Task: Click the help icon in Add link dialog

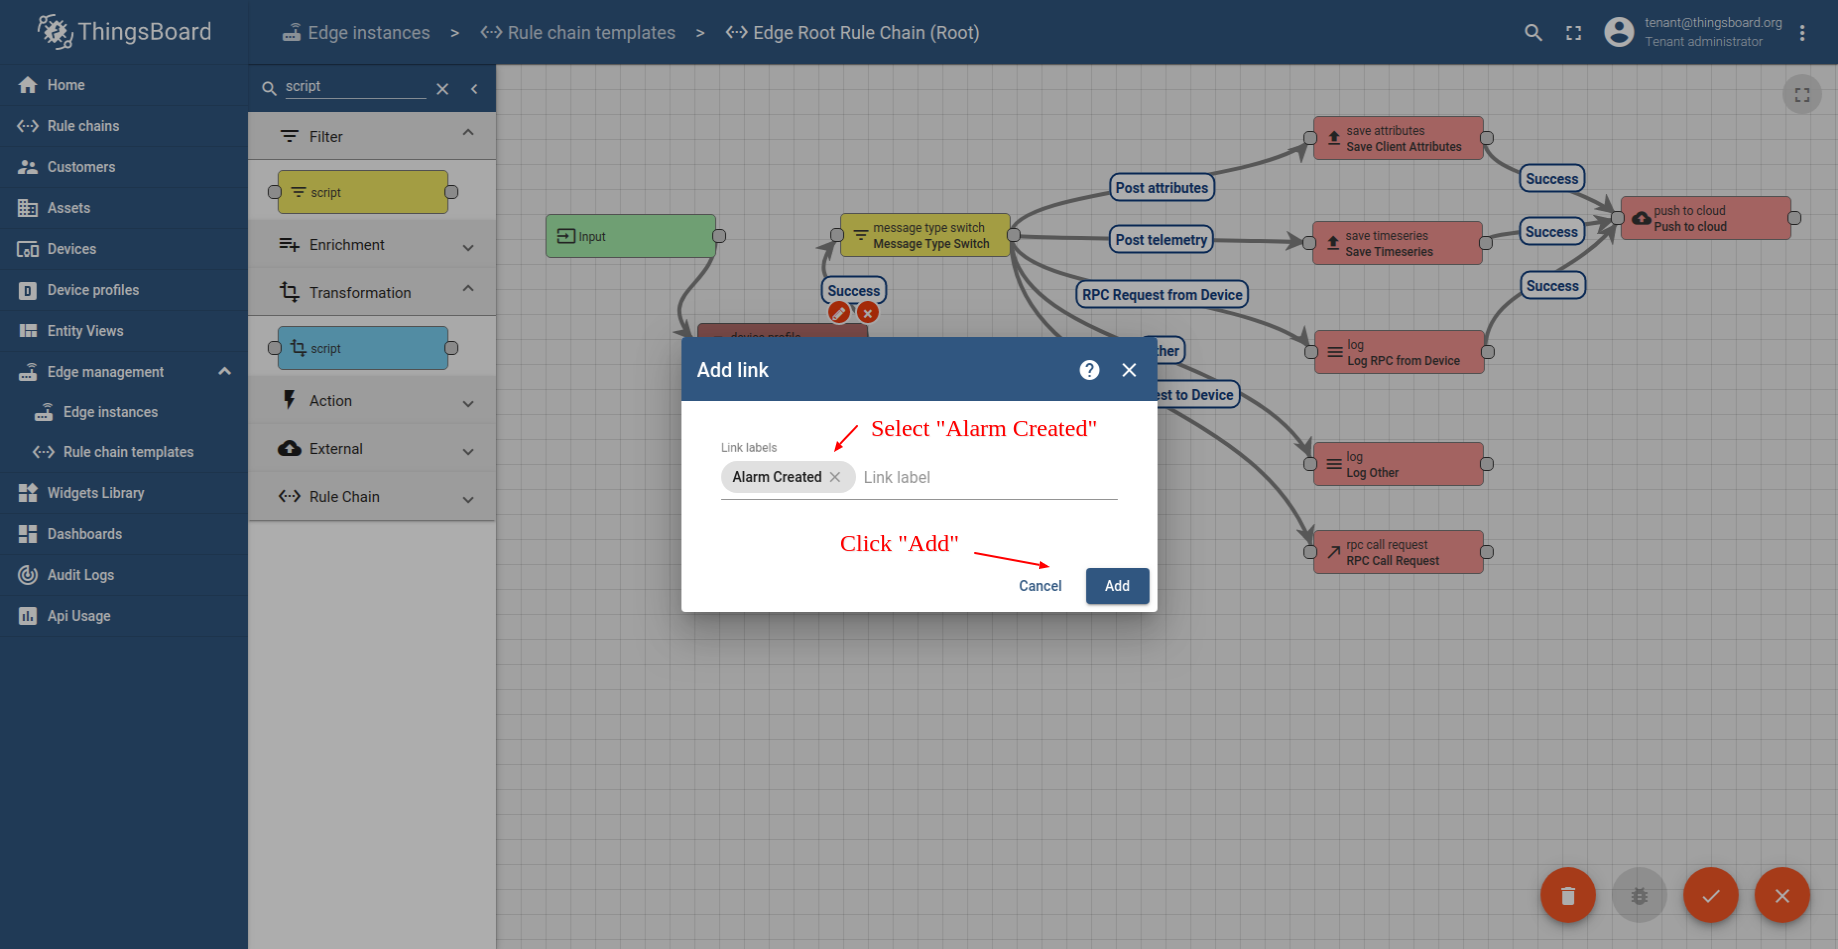Action: [1090, 370]
